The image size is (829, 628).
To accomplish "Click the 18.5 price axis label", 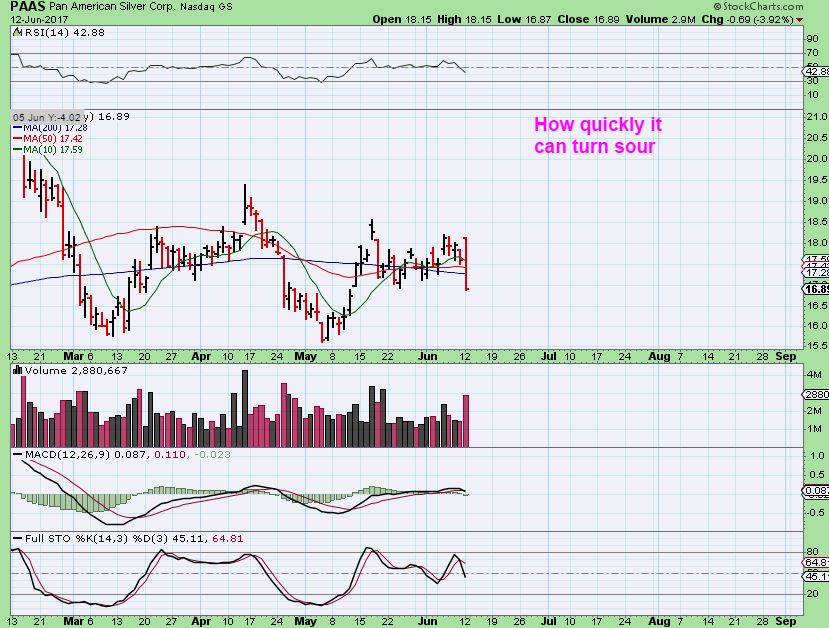I will click(x=817, y=222).
